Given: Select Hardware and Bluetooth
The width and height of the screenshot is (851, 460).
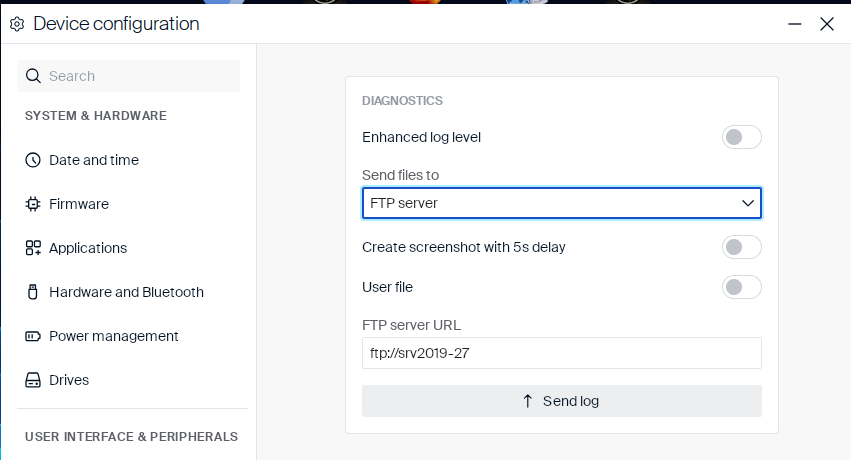Looking at the screenshot, I should 126,292.
